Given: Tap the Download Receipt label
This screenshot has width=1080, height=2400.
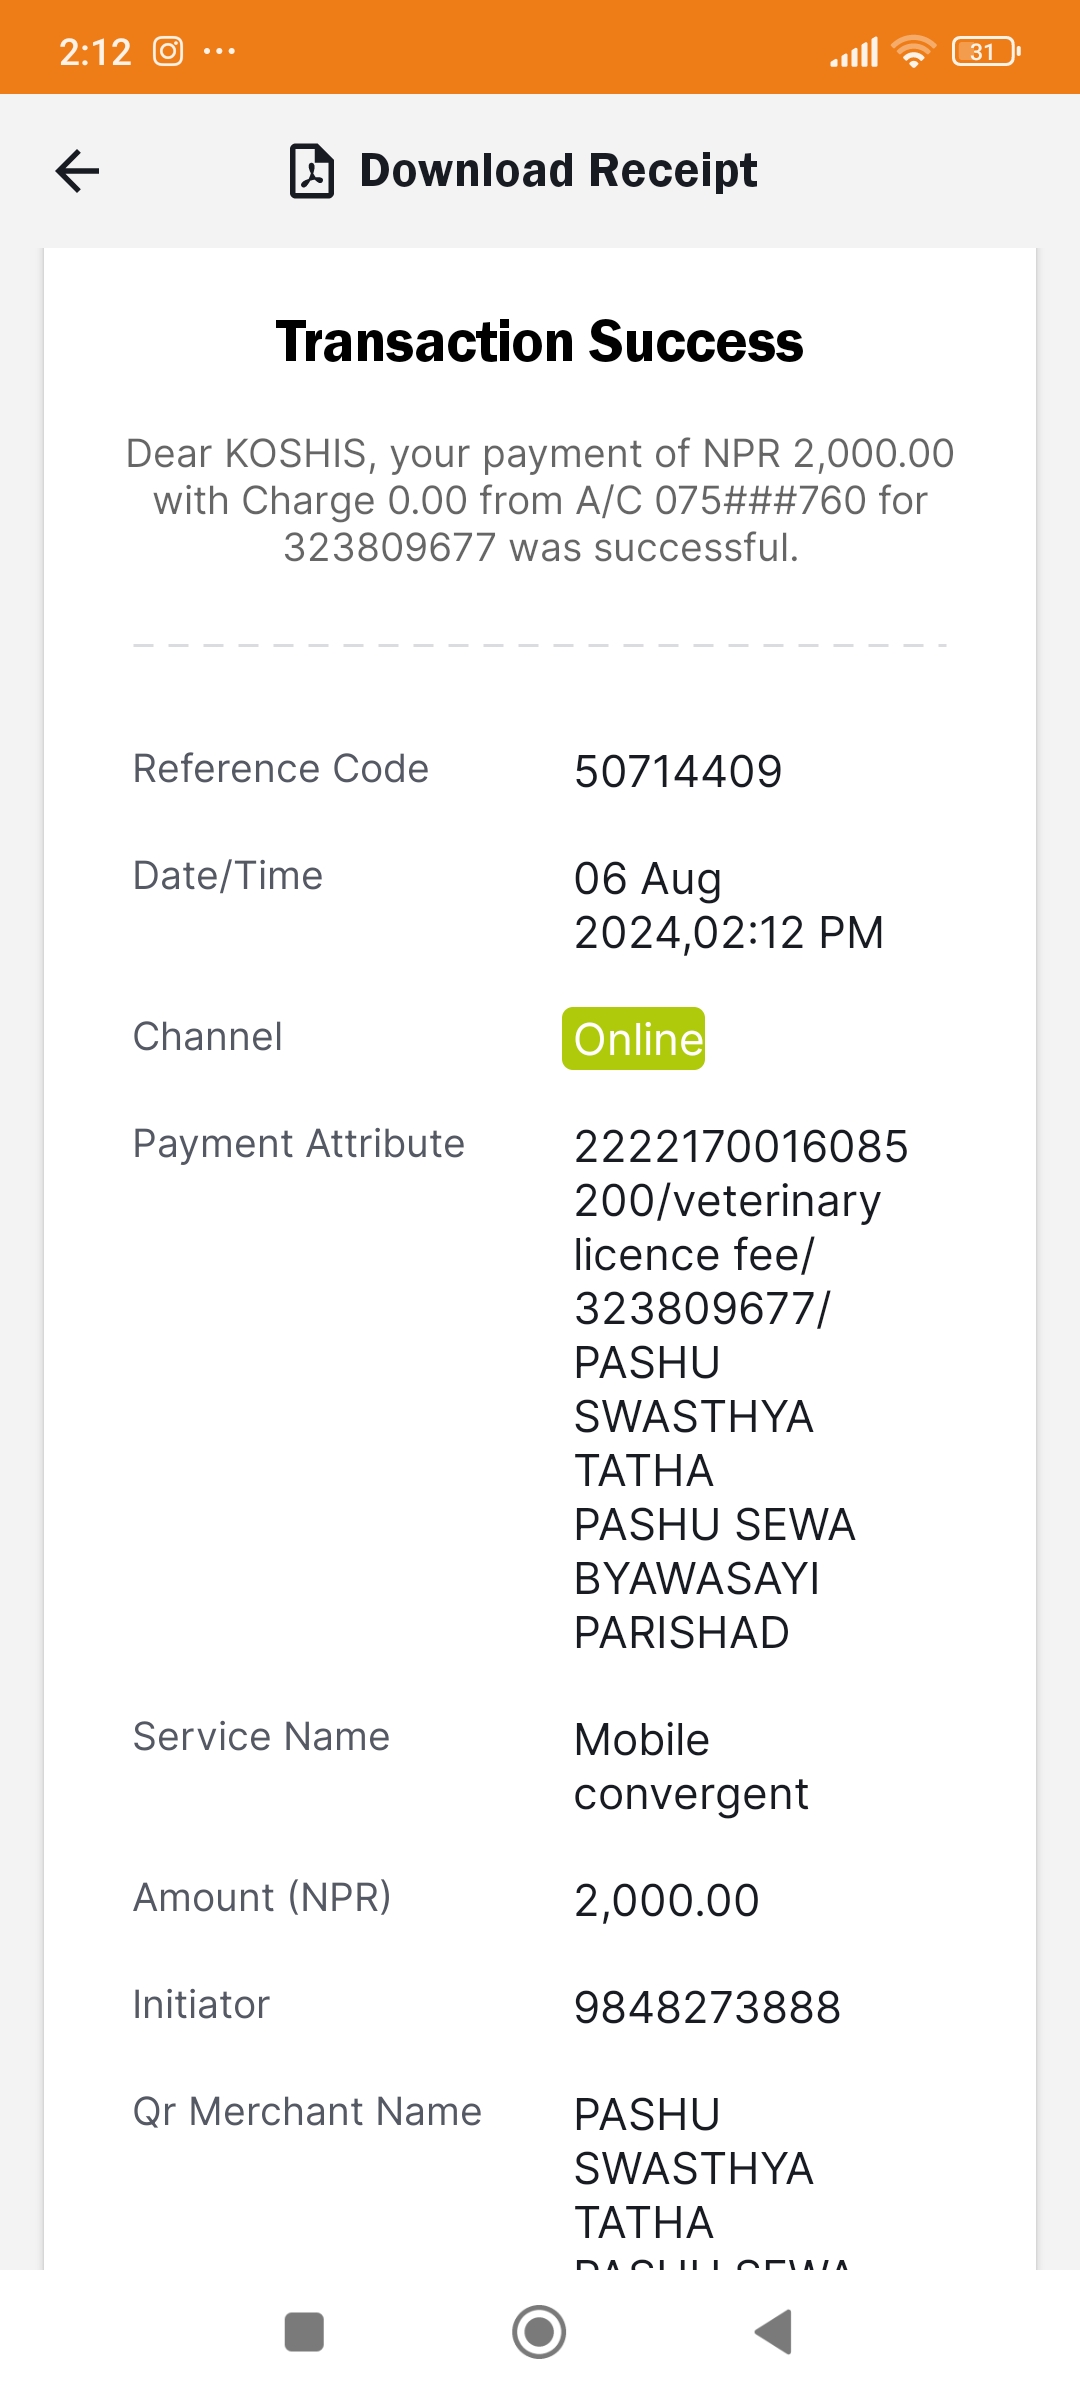Looking at the screenshot, I should coord(558,170).
